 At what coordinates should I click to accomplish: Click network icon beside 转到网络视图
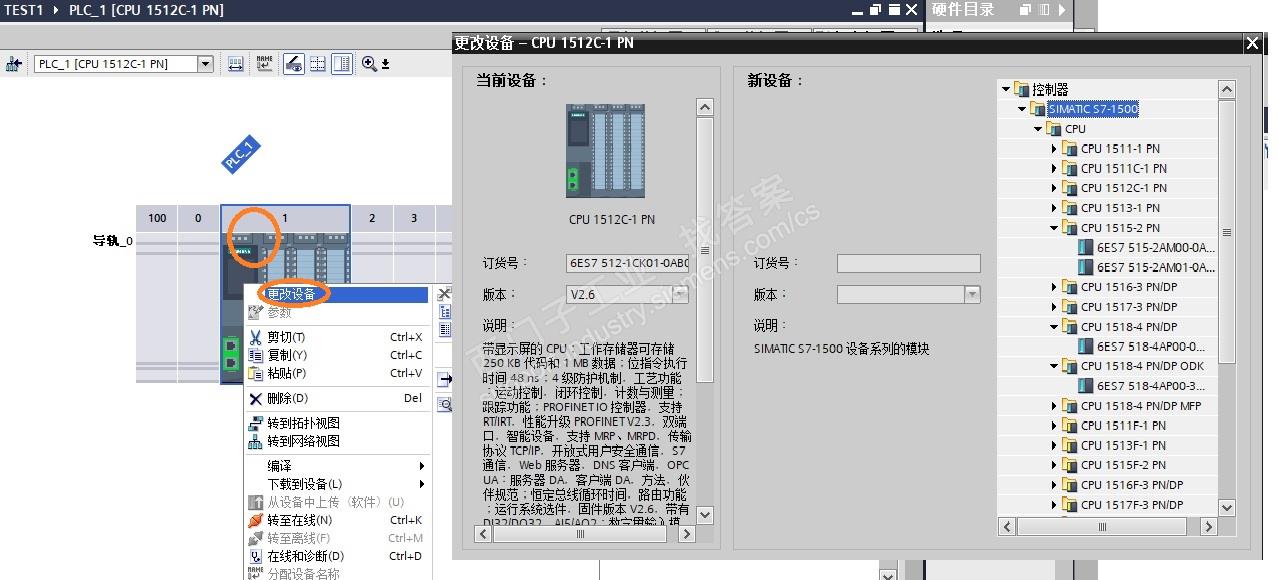256,441
